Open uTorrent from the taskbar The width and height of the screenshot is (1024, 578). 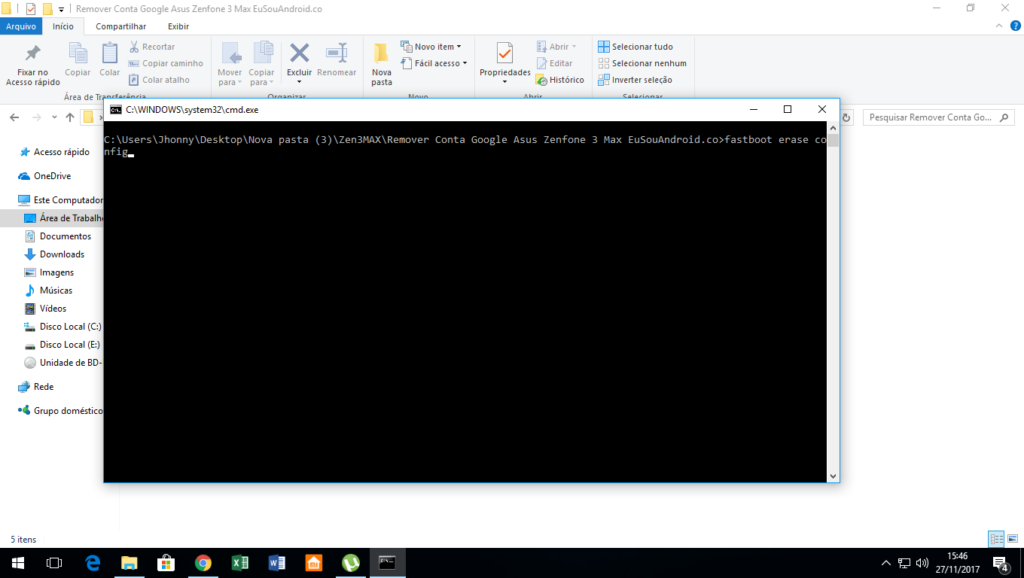click(351, 563)
